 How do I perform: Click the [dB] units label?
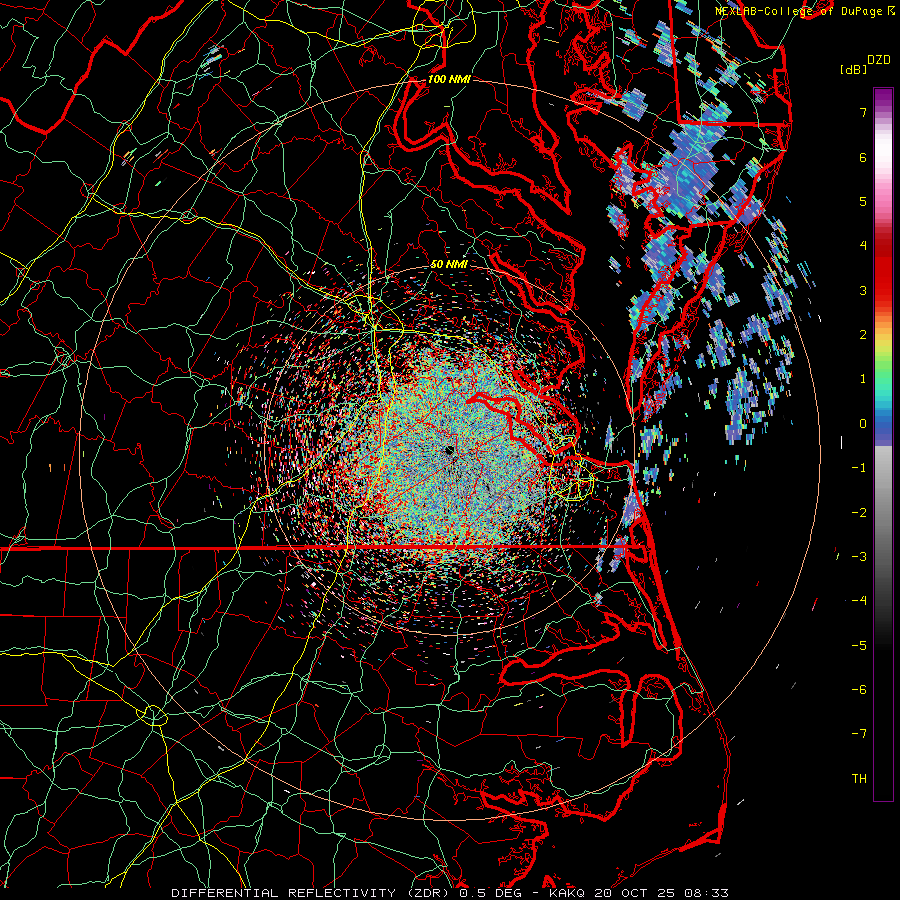click(x=853, y=70)
